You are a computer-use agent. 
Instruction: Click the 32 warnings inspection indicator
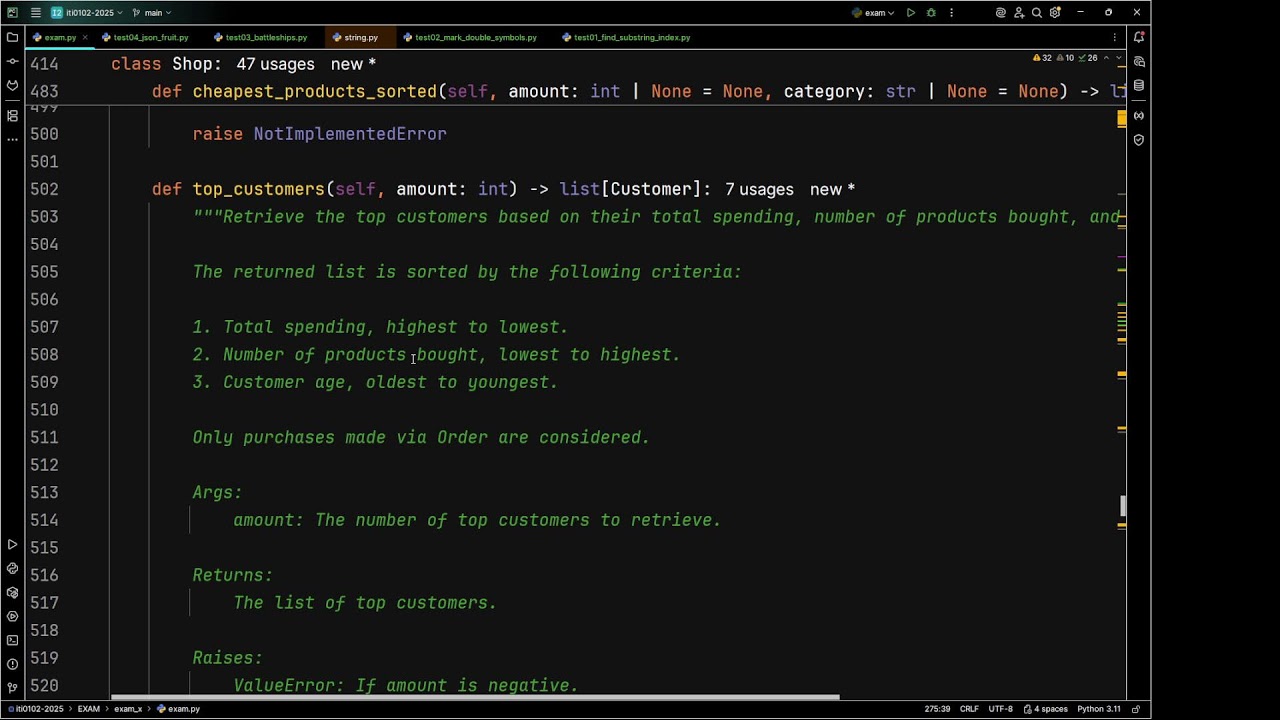1041,58
